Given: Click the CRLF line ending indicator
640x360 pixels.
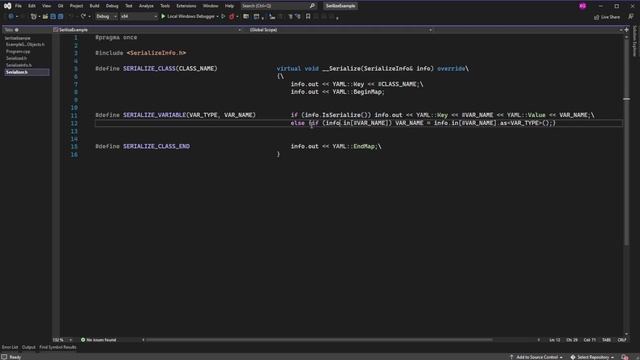Looking at the screenshot, I should tap(622, 340).
